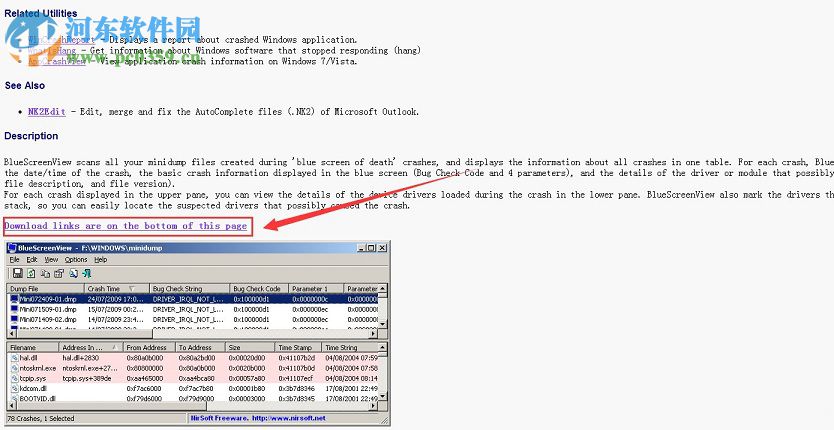834x430 pixels.
Task: Open the www.nirsoft.net link in status bar
Action: (x=289, y=418)
